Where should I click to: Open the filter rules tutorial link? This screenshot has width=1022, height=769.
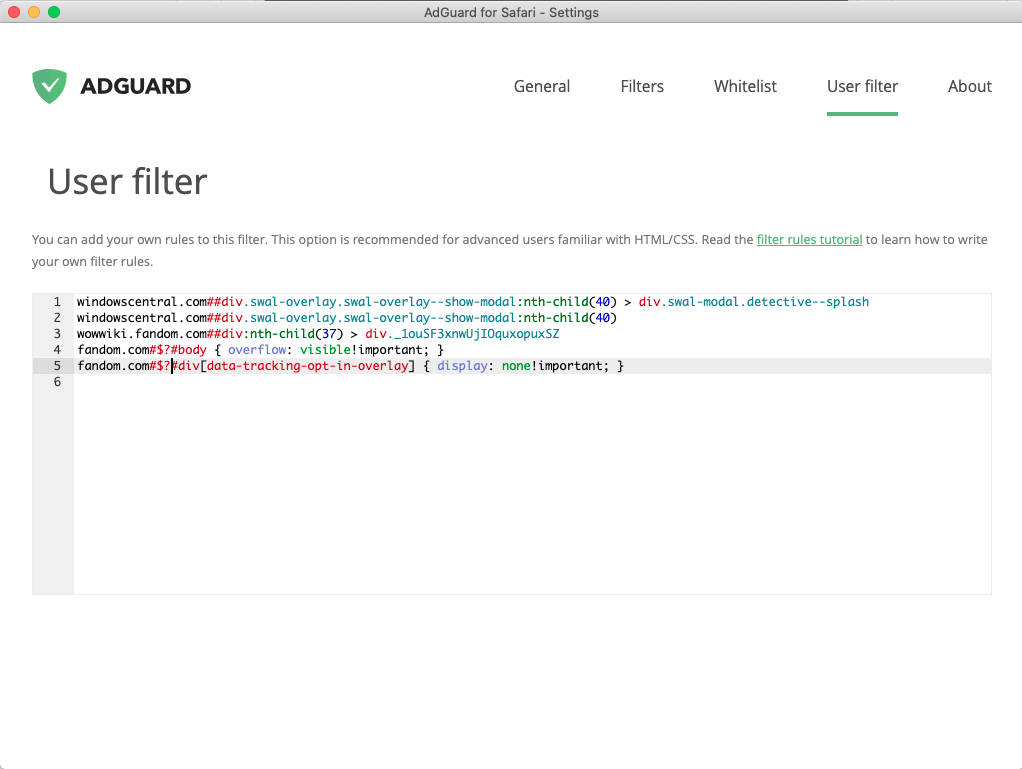[809, 239]
